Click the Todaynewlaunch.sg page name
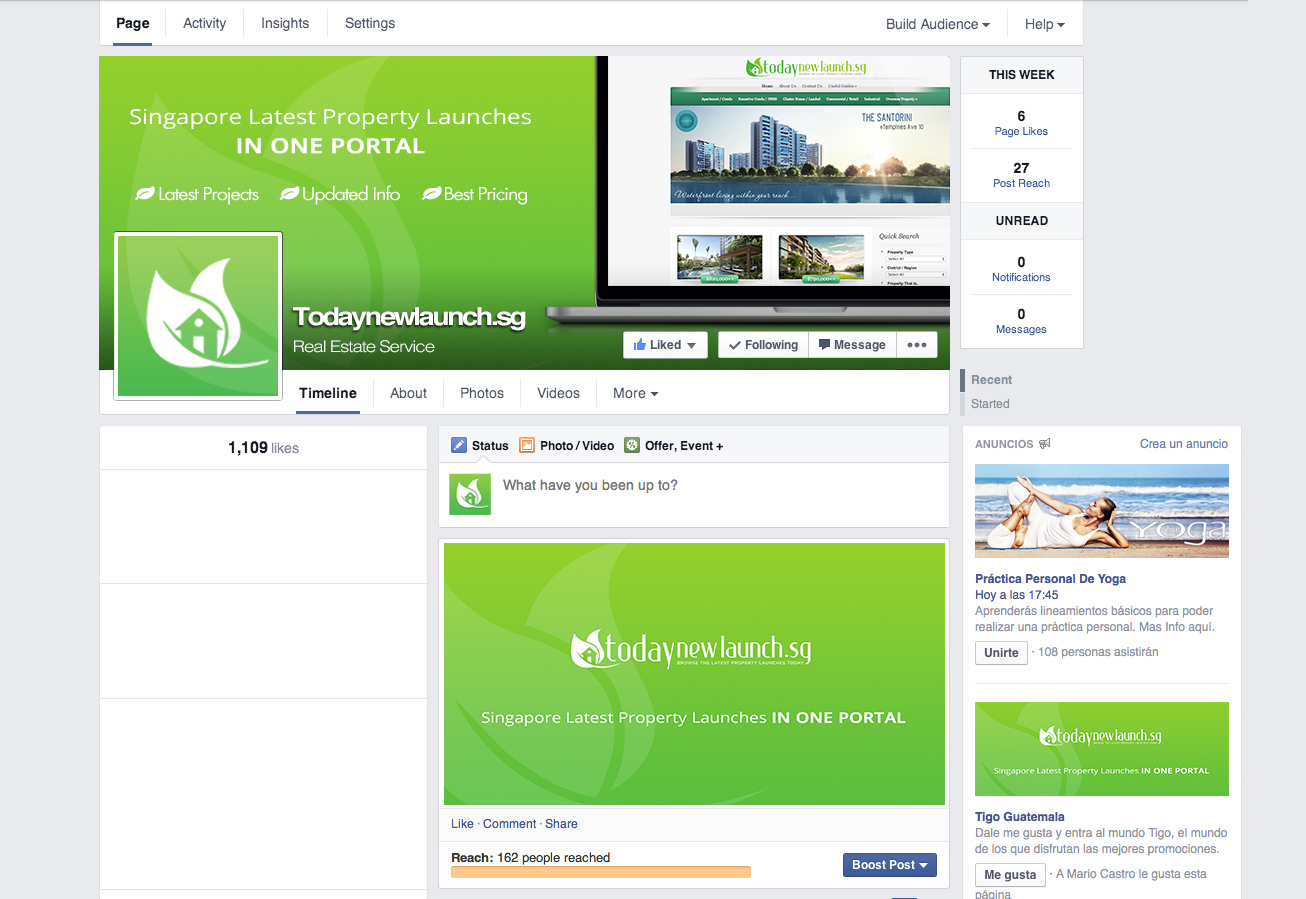This screenshot has width=1306, height=899. point(409,317)
